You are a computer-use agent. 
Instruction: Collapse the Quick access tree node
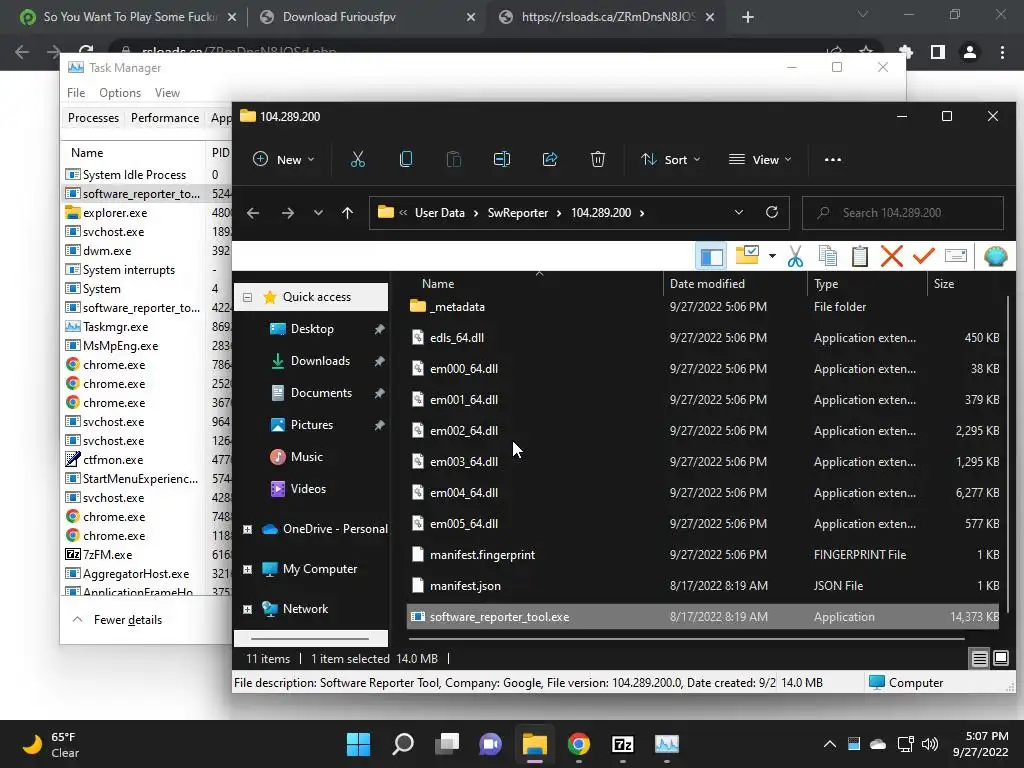click(248, 297)
